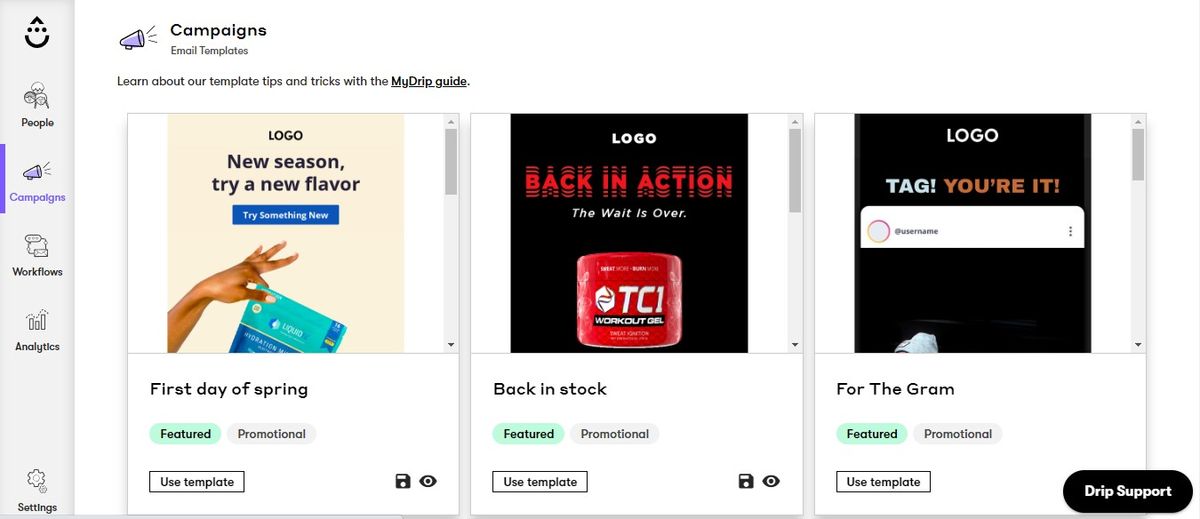The image size is (1200, 519).
Task: Click the Drip smiley logo
Action: point(37,34)
